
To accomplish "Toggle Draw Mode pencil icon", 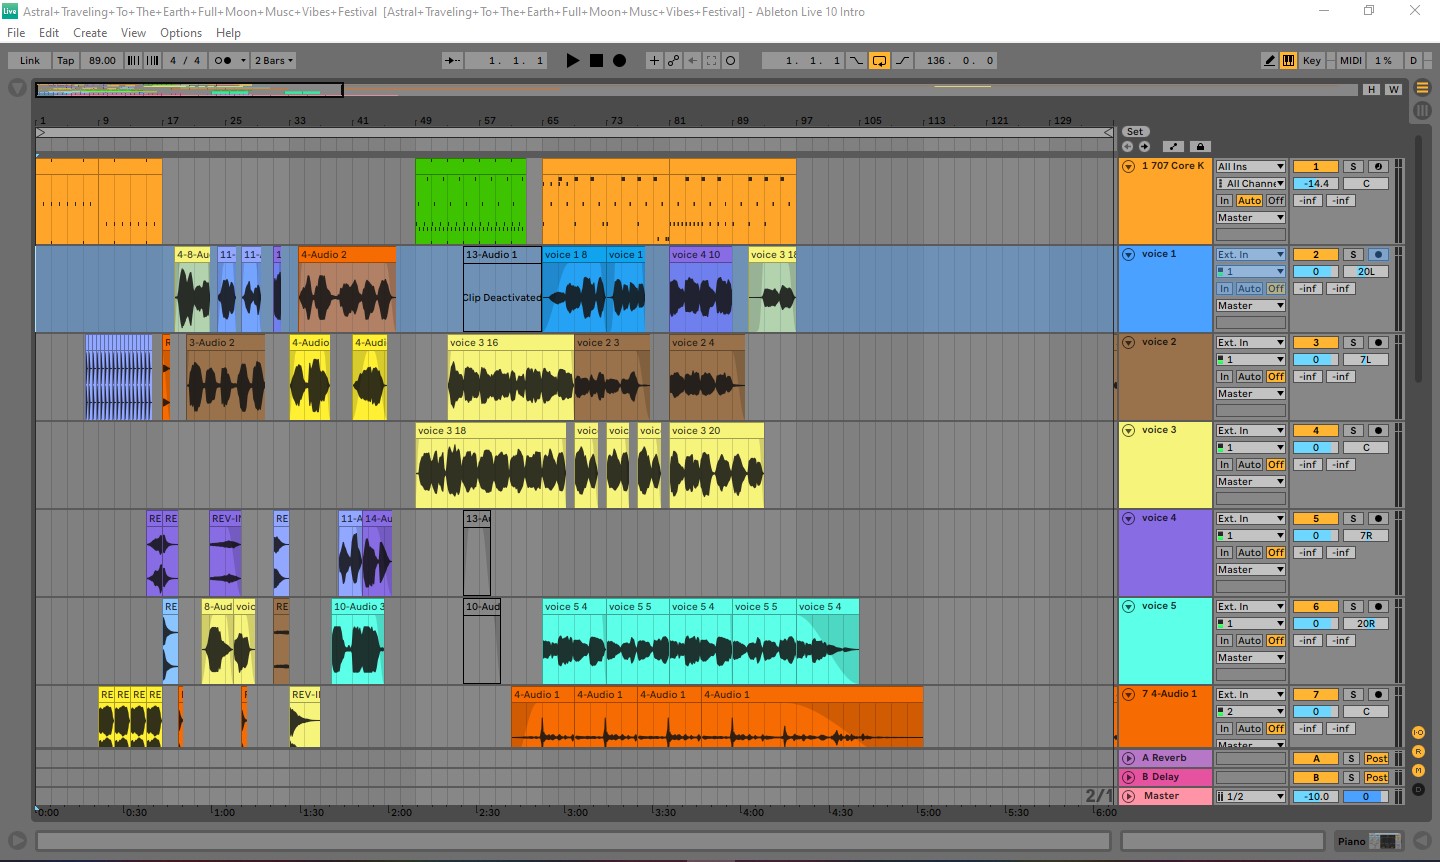I will 1269,61.
